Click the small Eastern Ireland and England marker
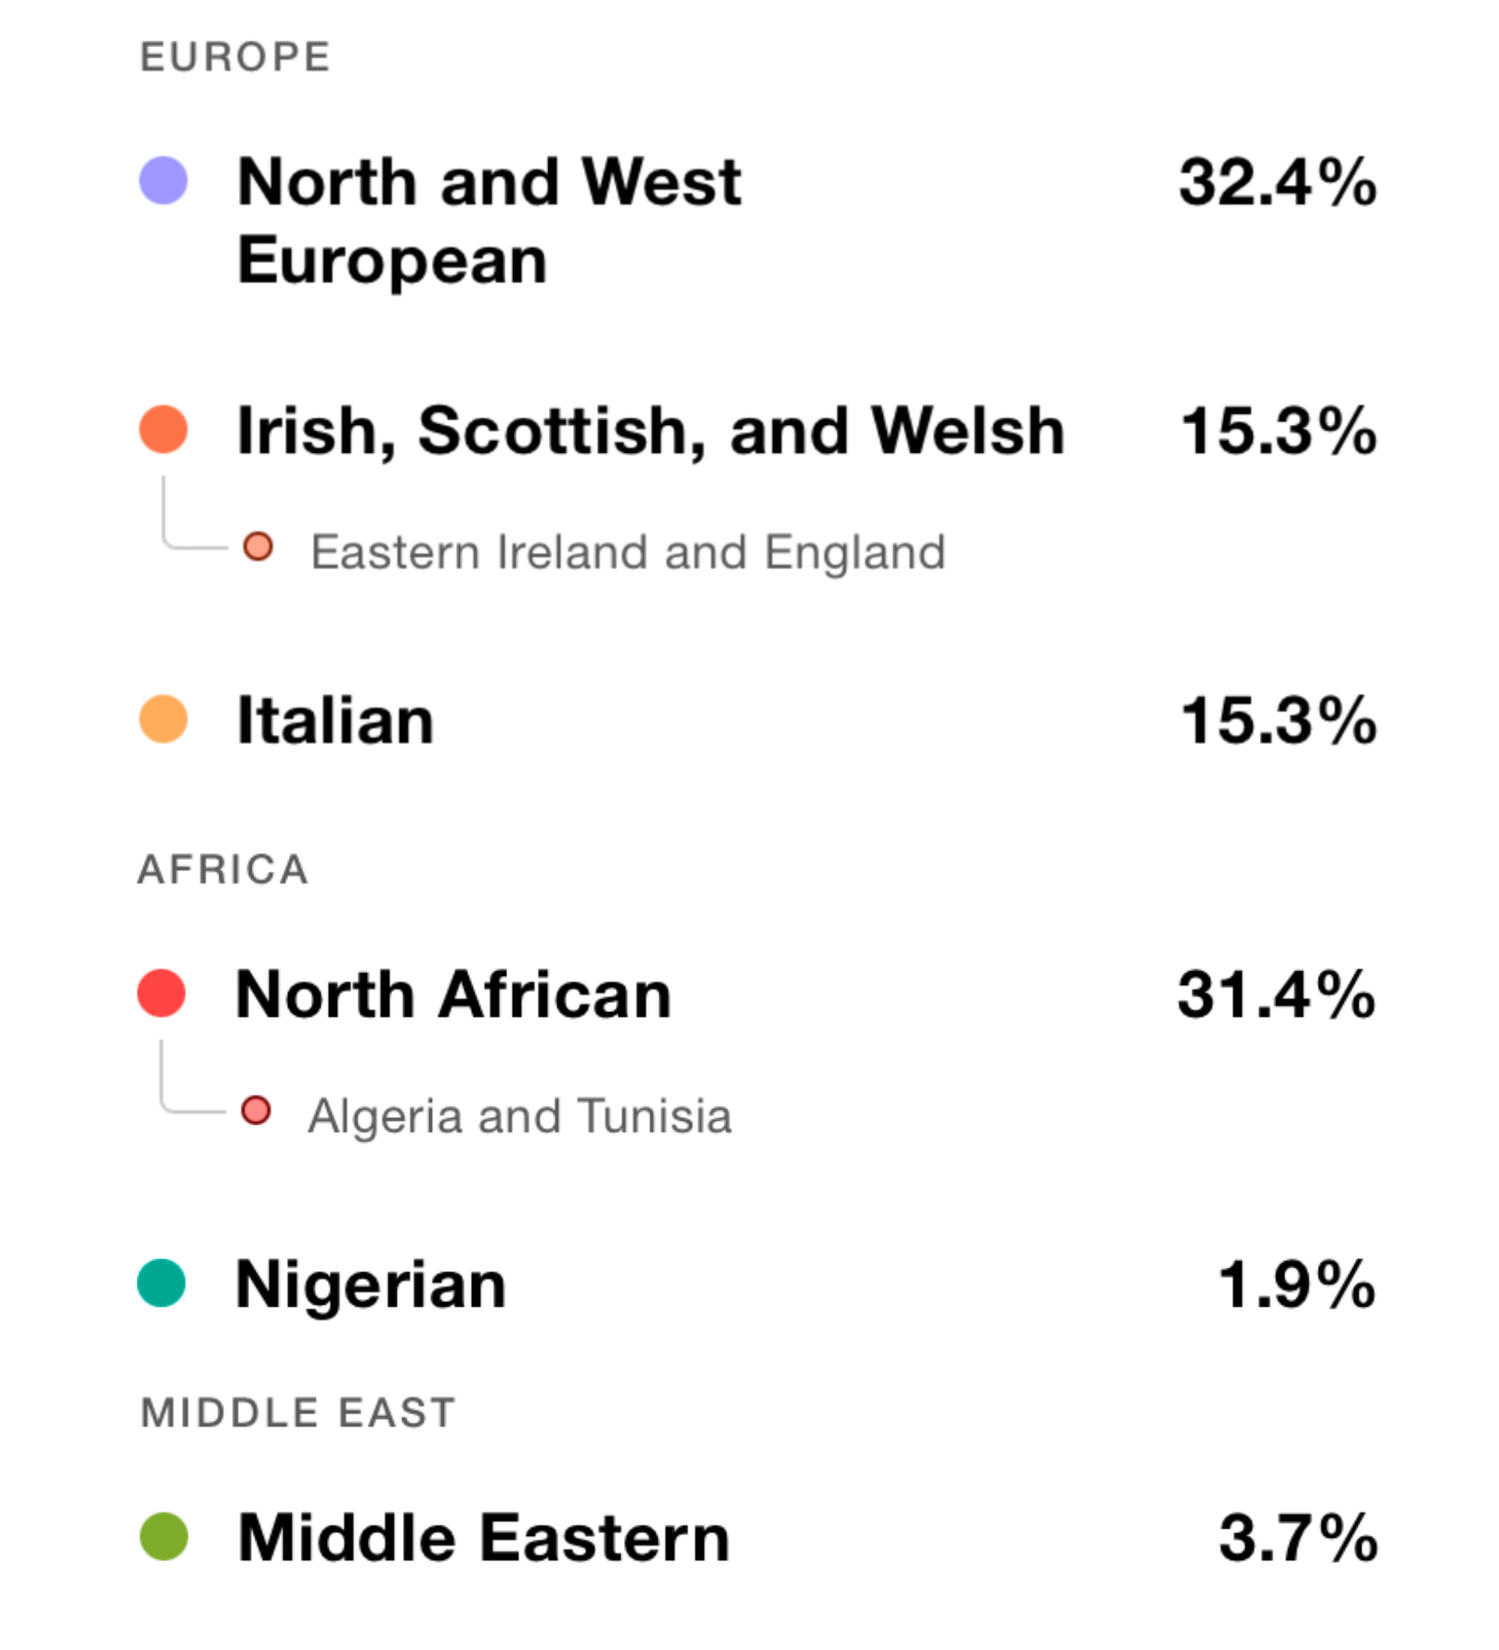The image size is (1499, 1650). 258,547
